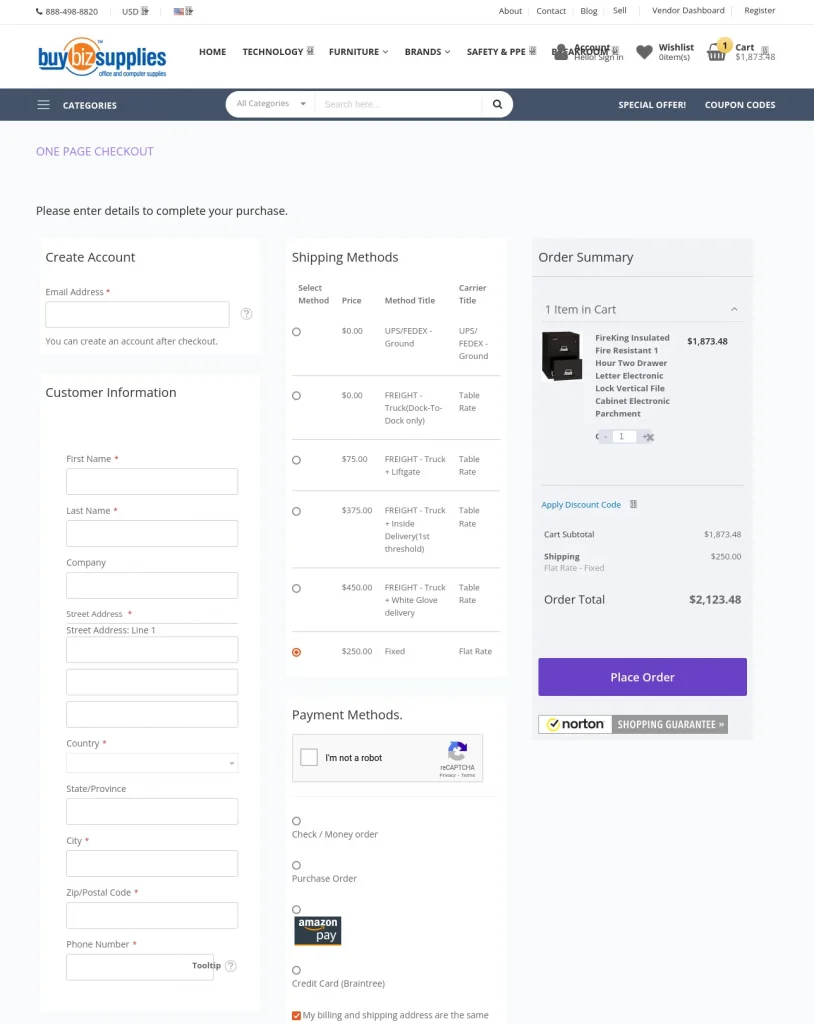Viewport: 814px width, 1024px height.
Task: Open the shopping Cart icon
Action: tap(716, 52)
